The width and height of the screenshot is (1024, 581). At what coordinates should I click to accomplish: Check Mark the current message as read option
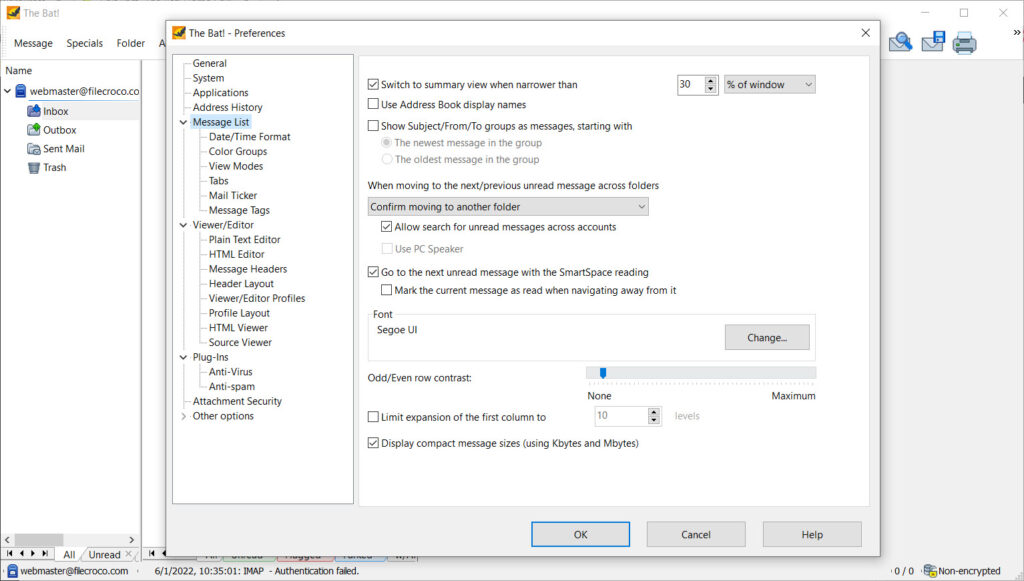387,290
